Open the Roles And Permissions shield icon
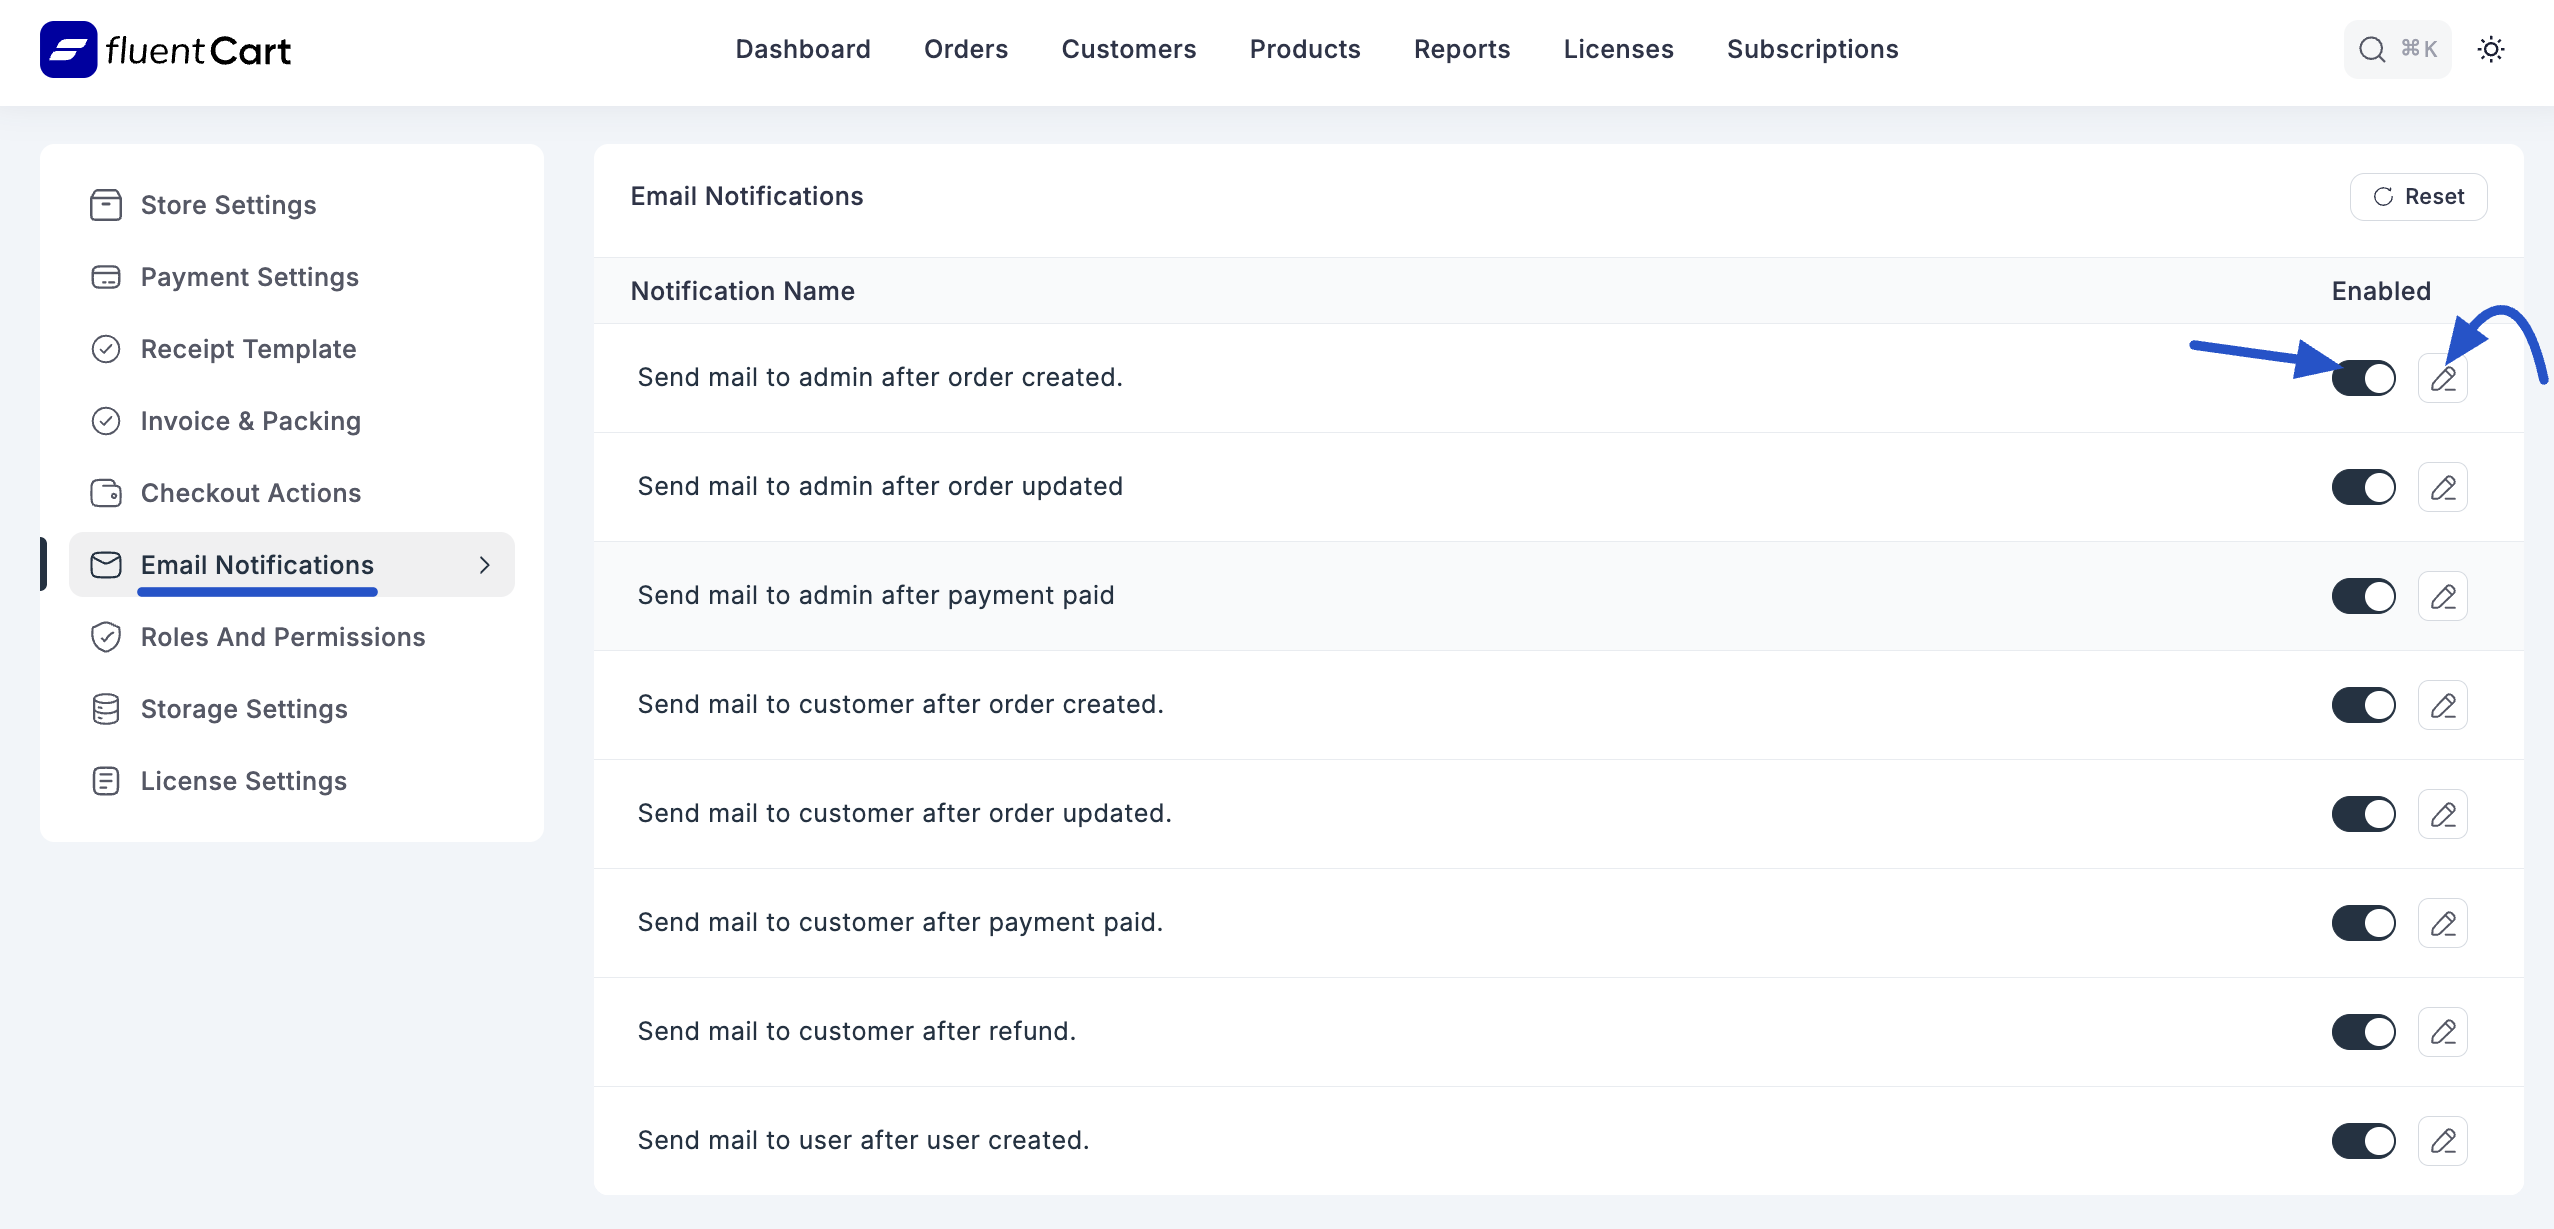Viewport: 2554px width, 1229px height. tap(105, 636)
